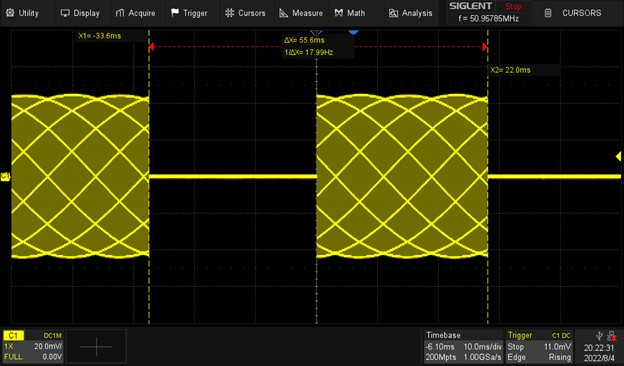Open the Math menu
Image resolution: width=624 pixels, height=366 pixels.
350,13
